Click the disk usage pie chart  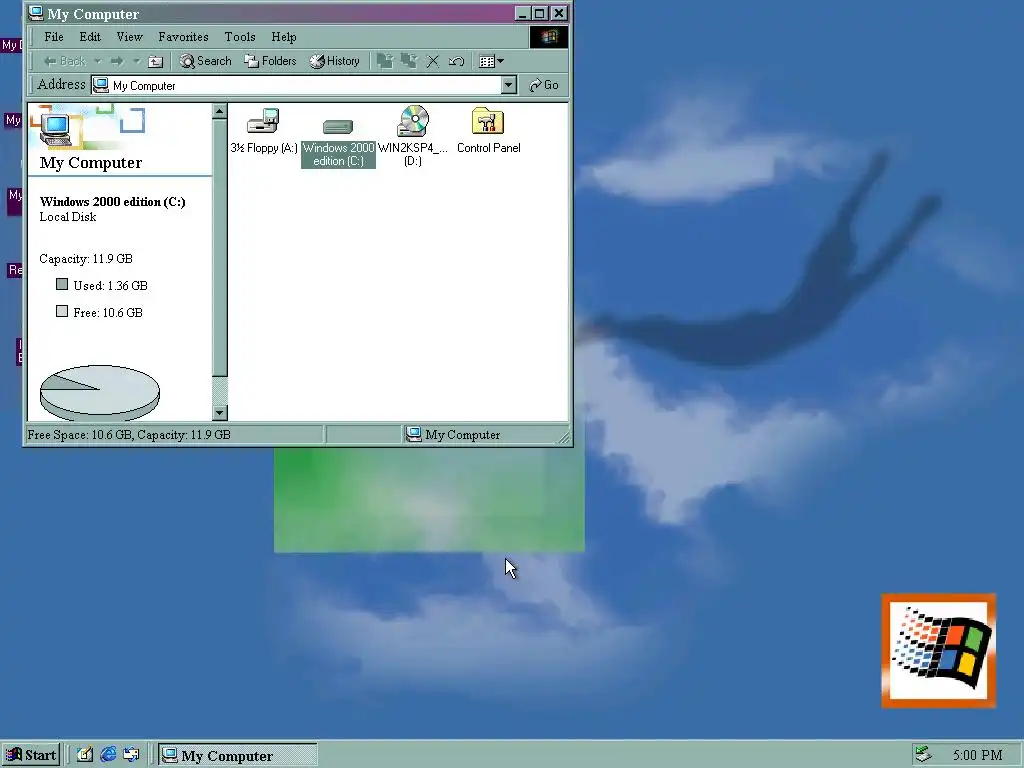[100, 391]
